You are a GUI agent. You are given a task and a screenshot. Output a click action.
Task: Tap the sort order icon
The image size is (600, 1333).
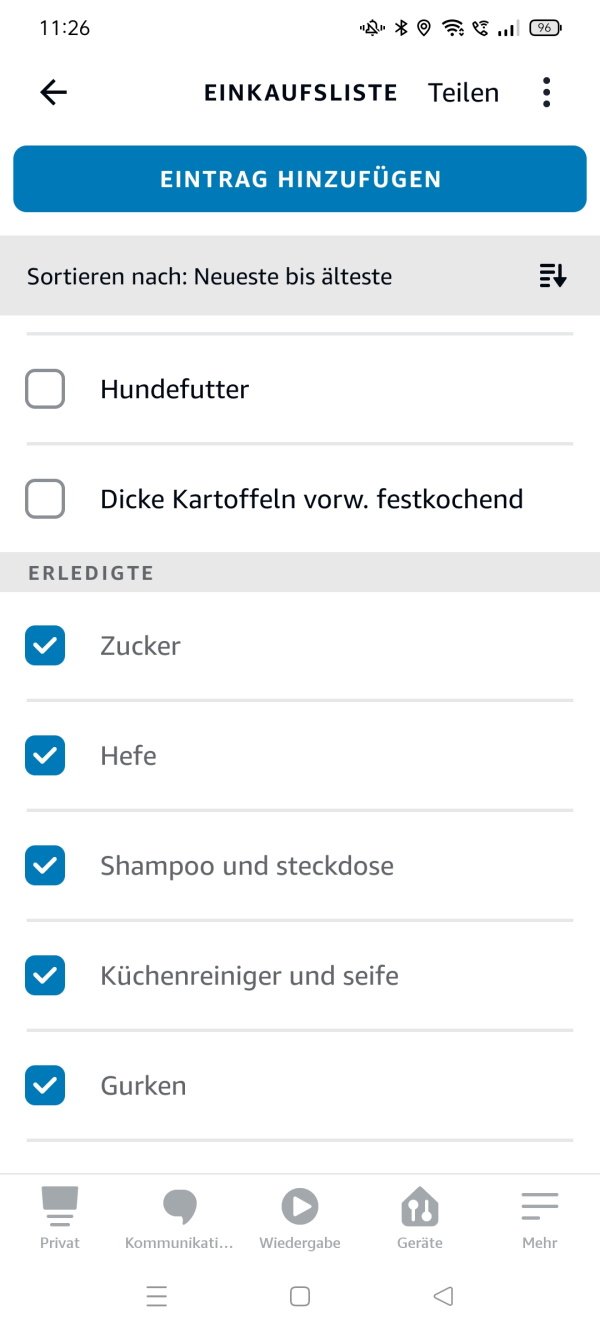tap(551, 276)
